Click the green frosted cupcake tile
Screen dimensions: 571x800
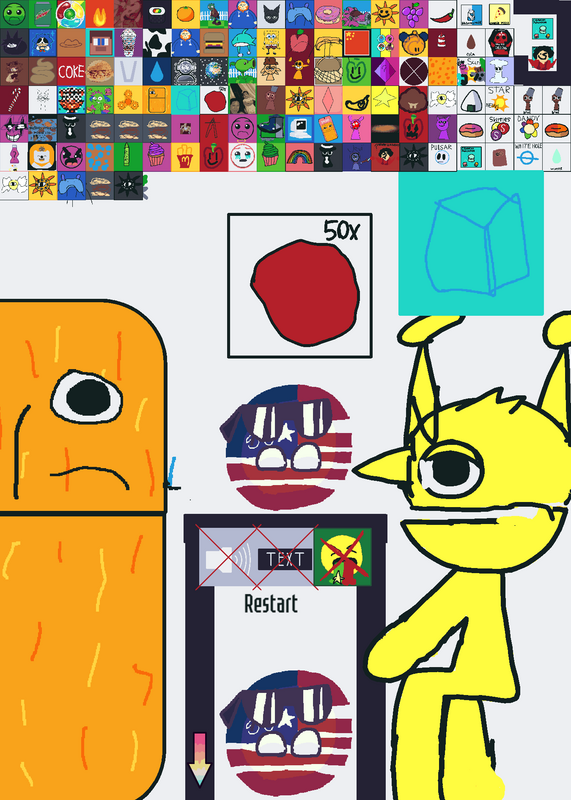coord(271,157)
